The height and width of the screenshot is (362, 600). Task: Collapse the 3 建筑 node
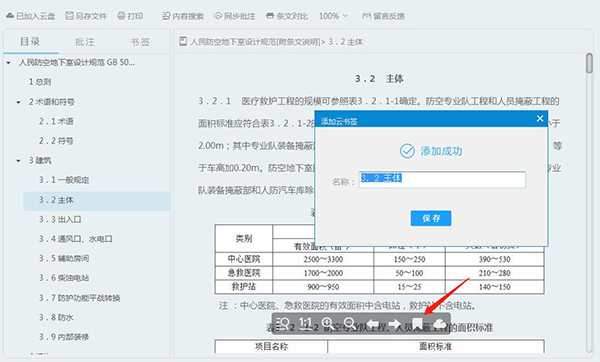(18, 161)
